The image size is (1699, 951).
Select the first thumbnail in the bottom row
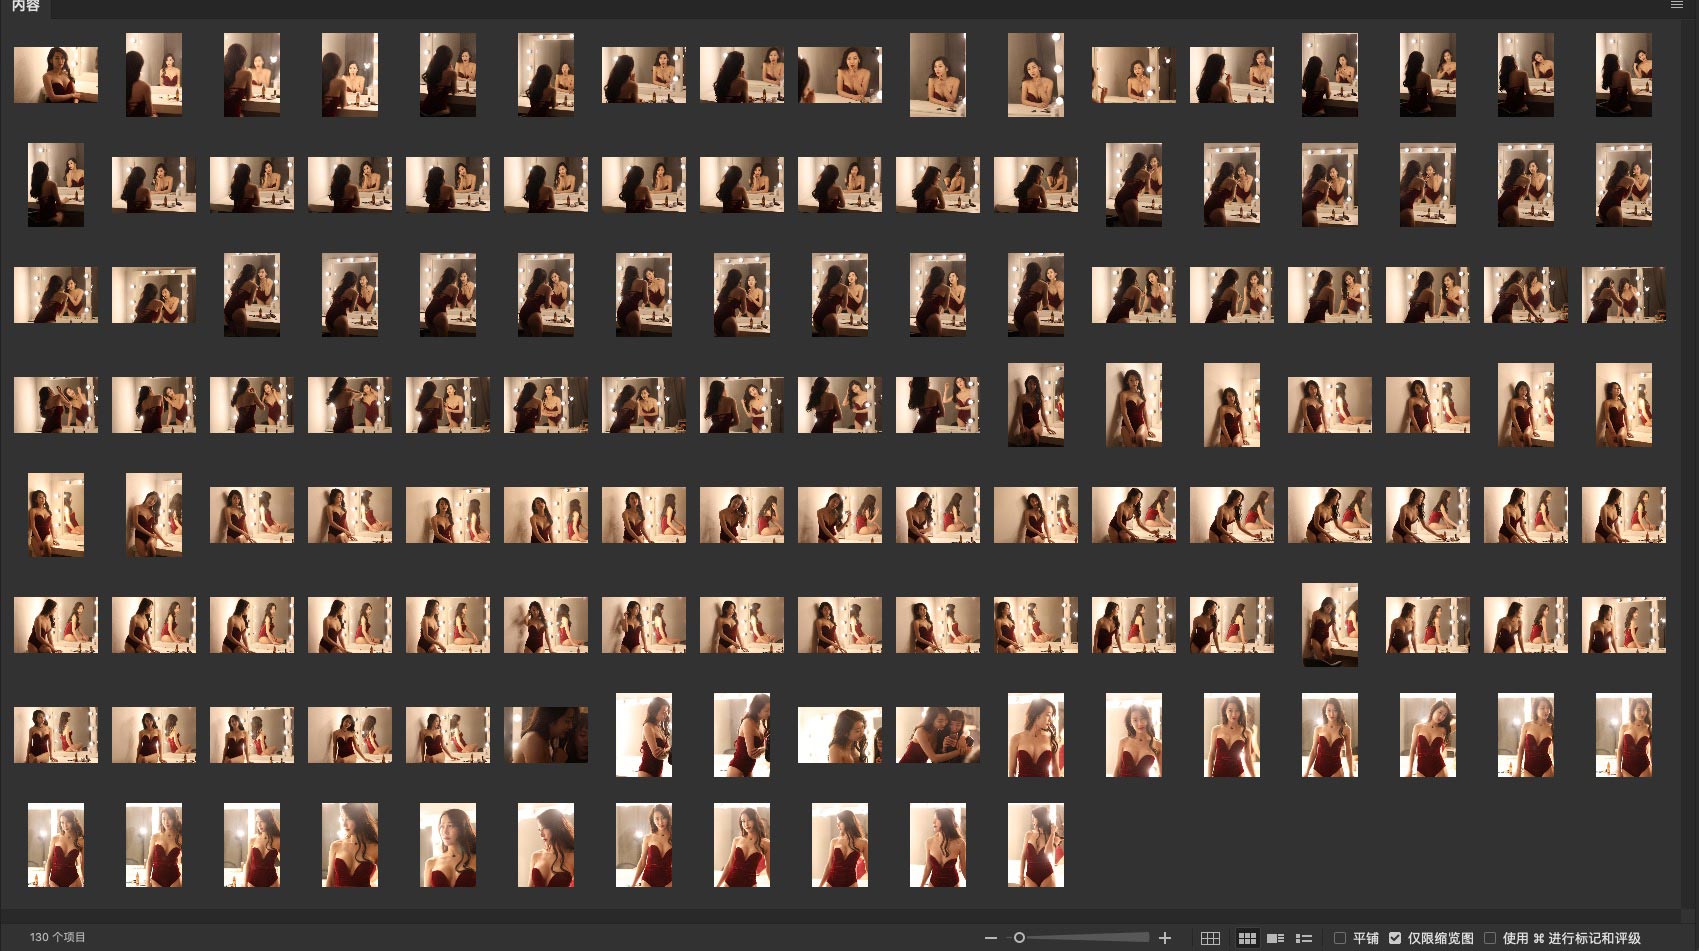(x=56, y=845)
